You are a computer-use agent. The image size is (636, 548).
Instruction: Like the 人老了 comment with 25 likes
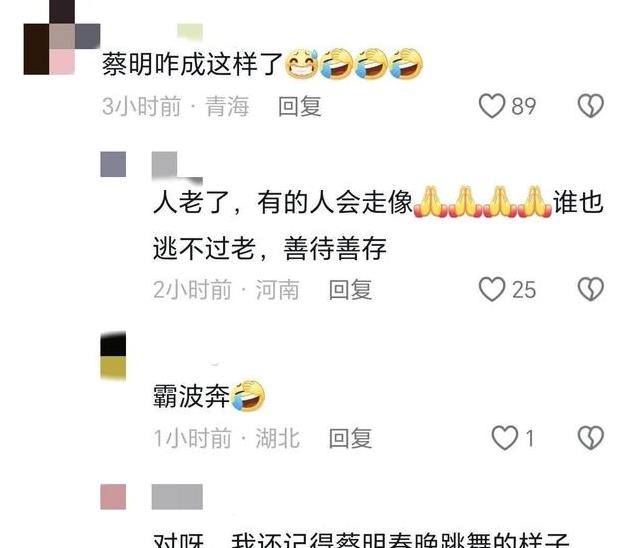point(492,289)
